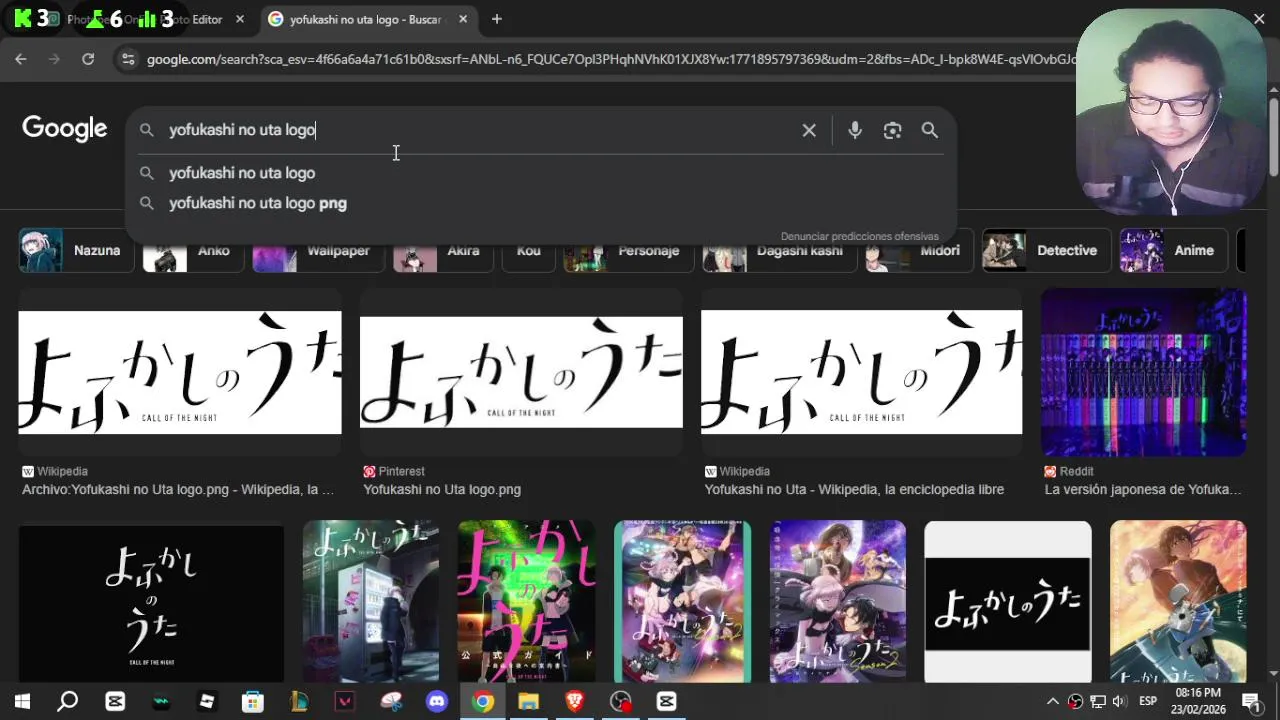Click 'Denunciar predicciones ofensivas' link

(860, 236)
